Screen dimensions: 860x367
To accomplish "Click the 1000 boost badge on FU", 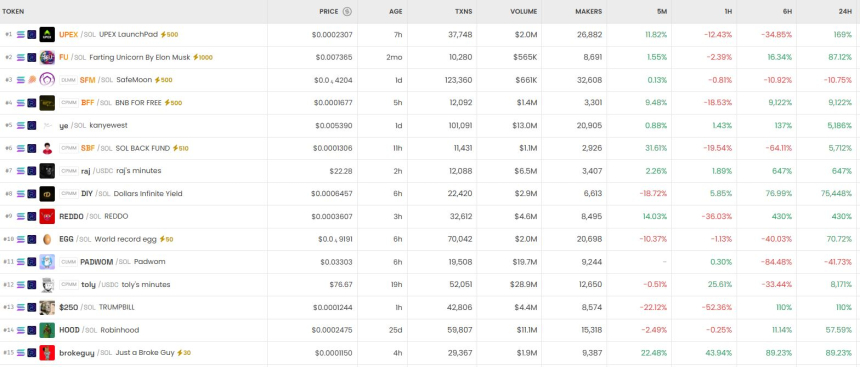I will [x=202, y=57].
